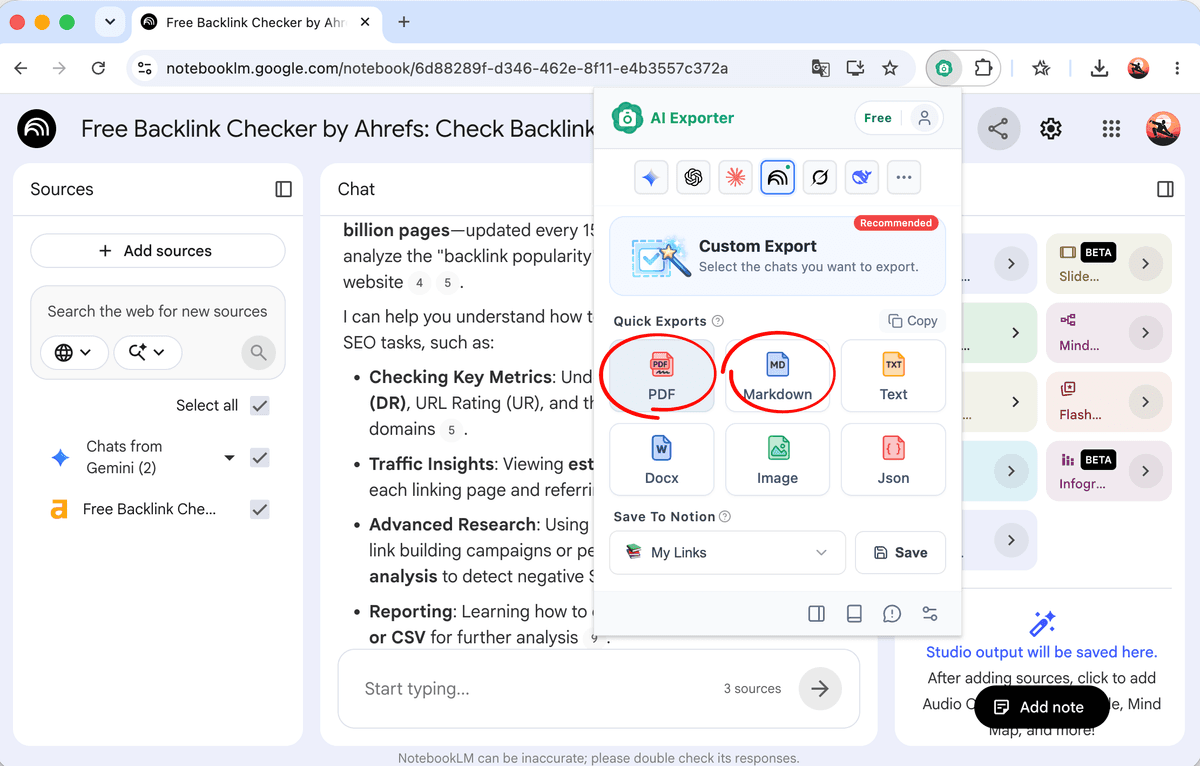Click the feedback bubble icon in AI Exporter footer
Screen dimensions: 1200x766
pos(892,614)
